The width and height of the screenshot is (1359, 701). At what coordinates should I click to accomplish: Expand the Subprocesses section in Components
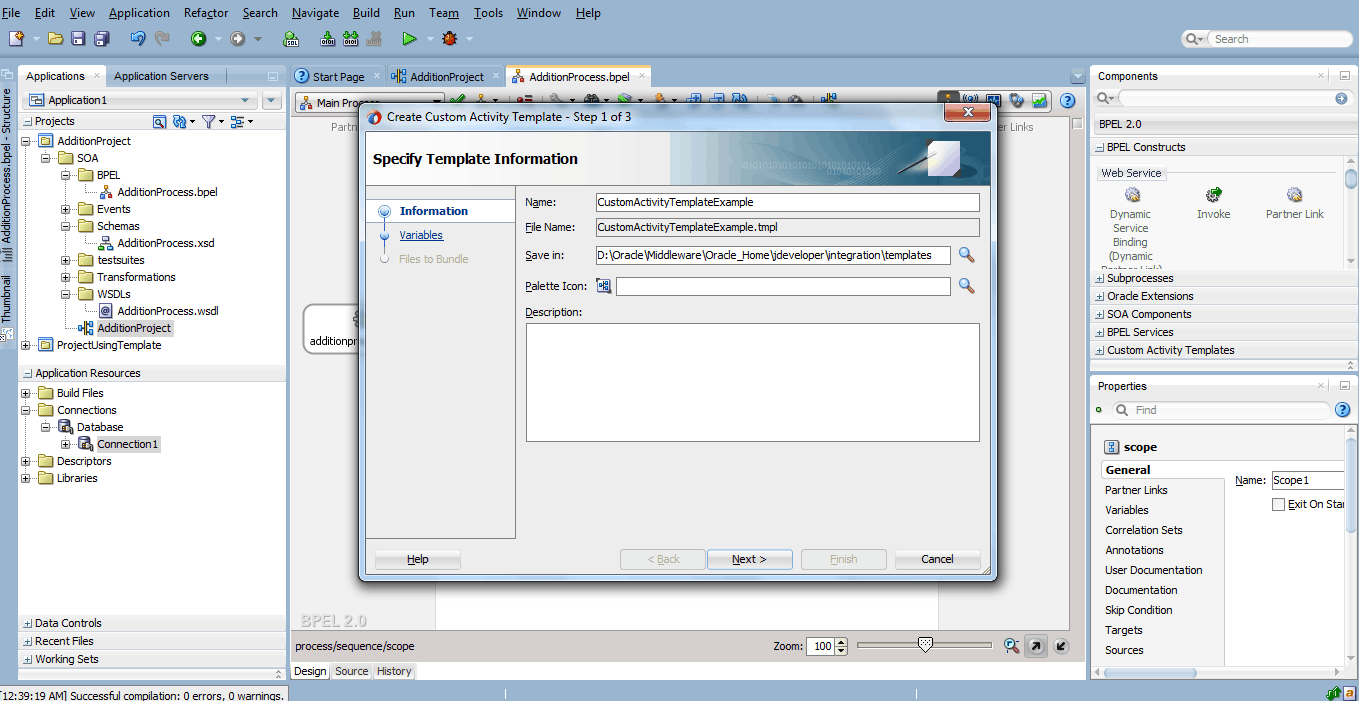(1100, 278)
